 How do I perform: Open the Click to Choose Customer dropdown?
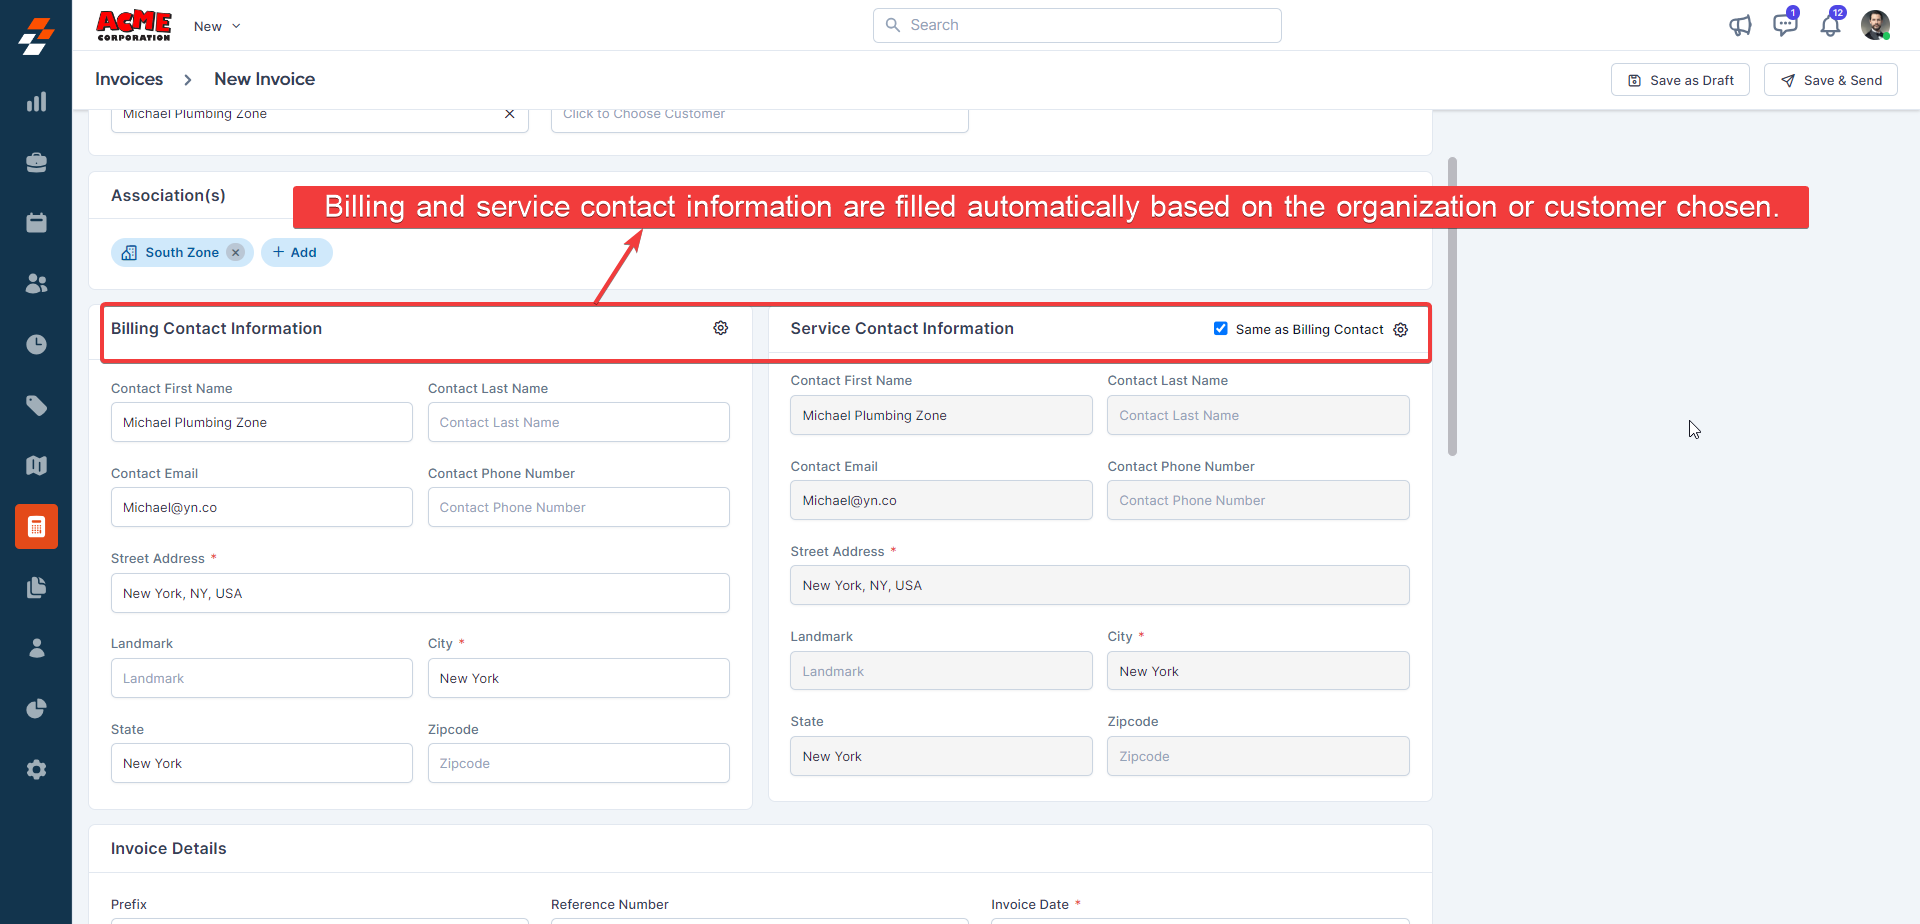[759, 116]
